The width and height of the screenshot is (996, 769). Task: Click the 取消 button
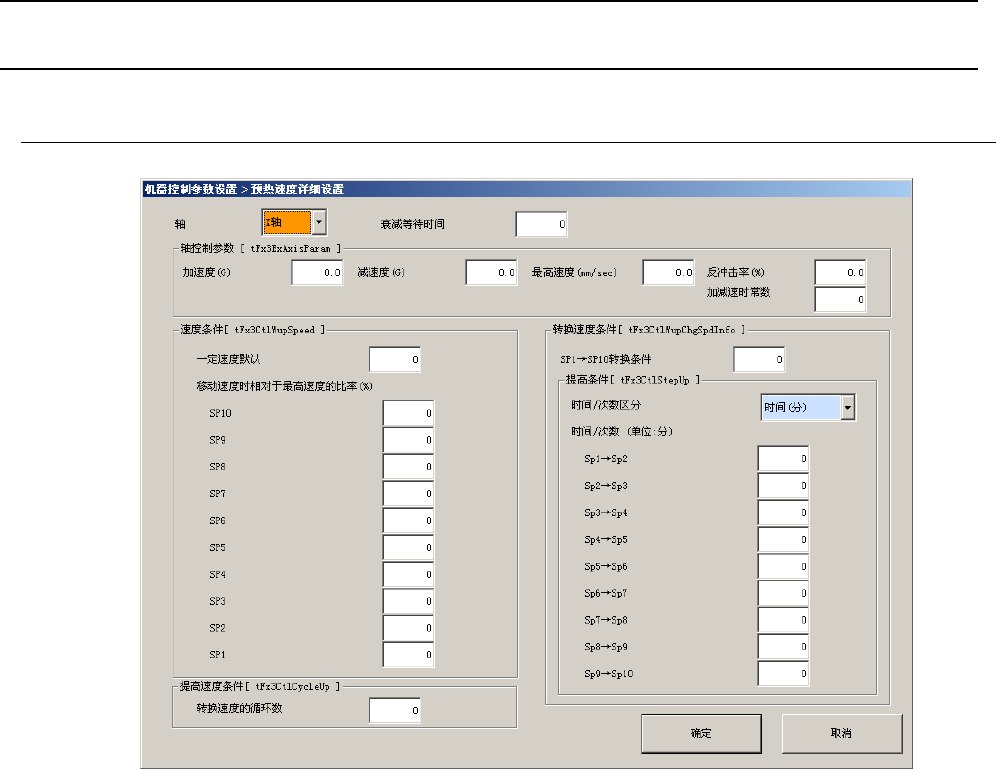coord(841,733)
